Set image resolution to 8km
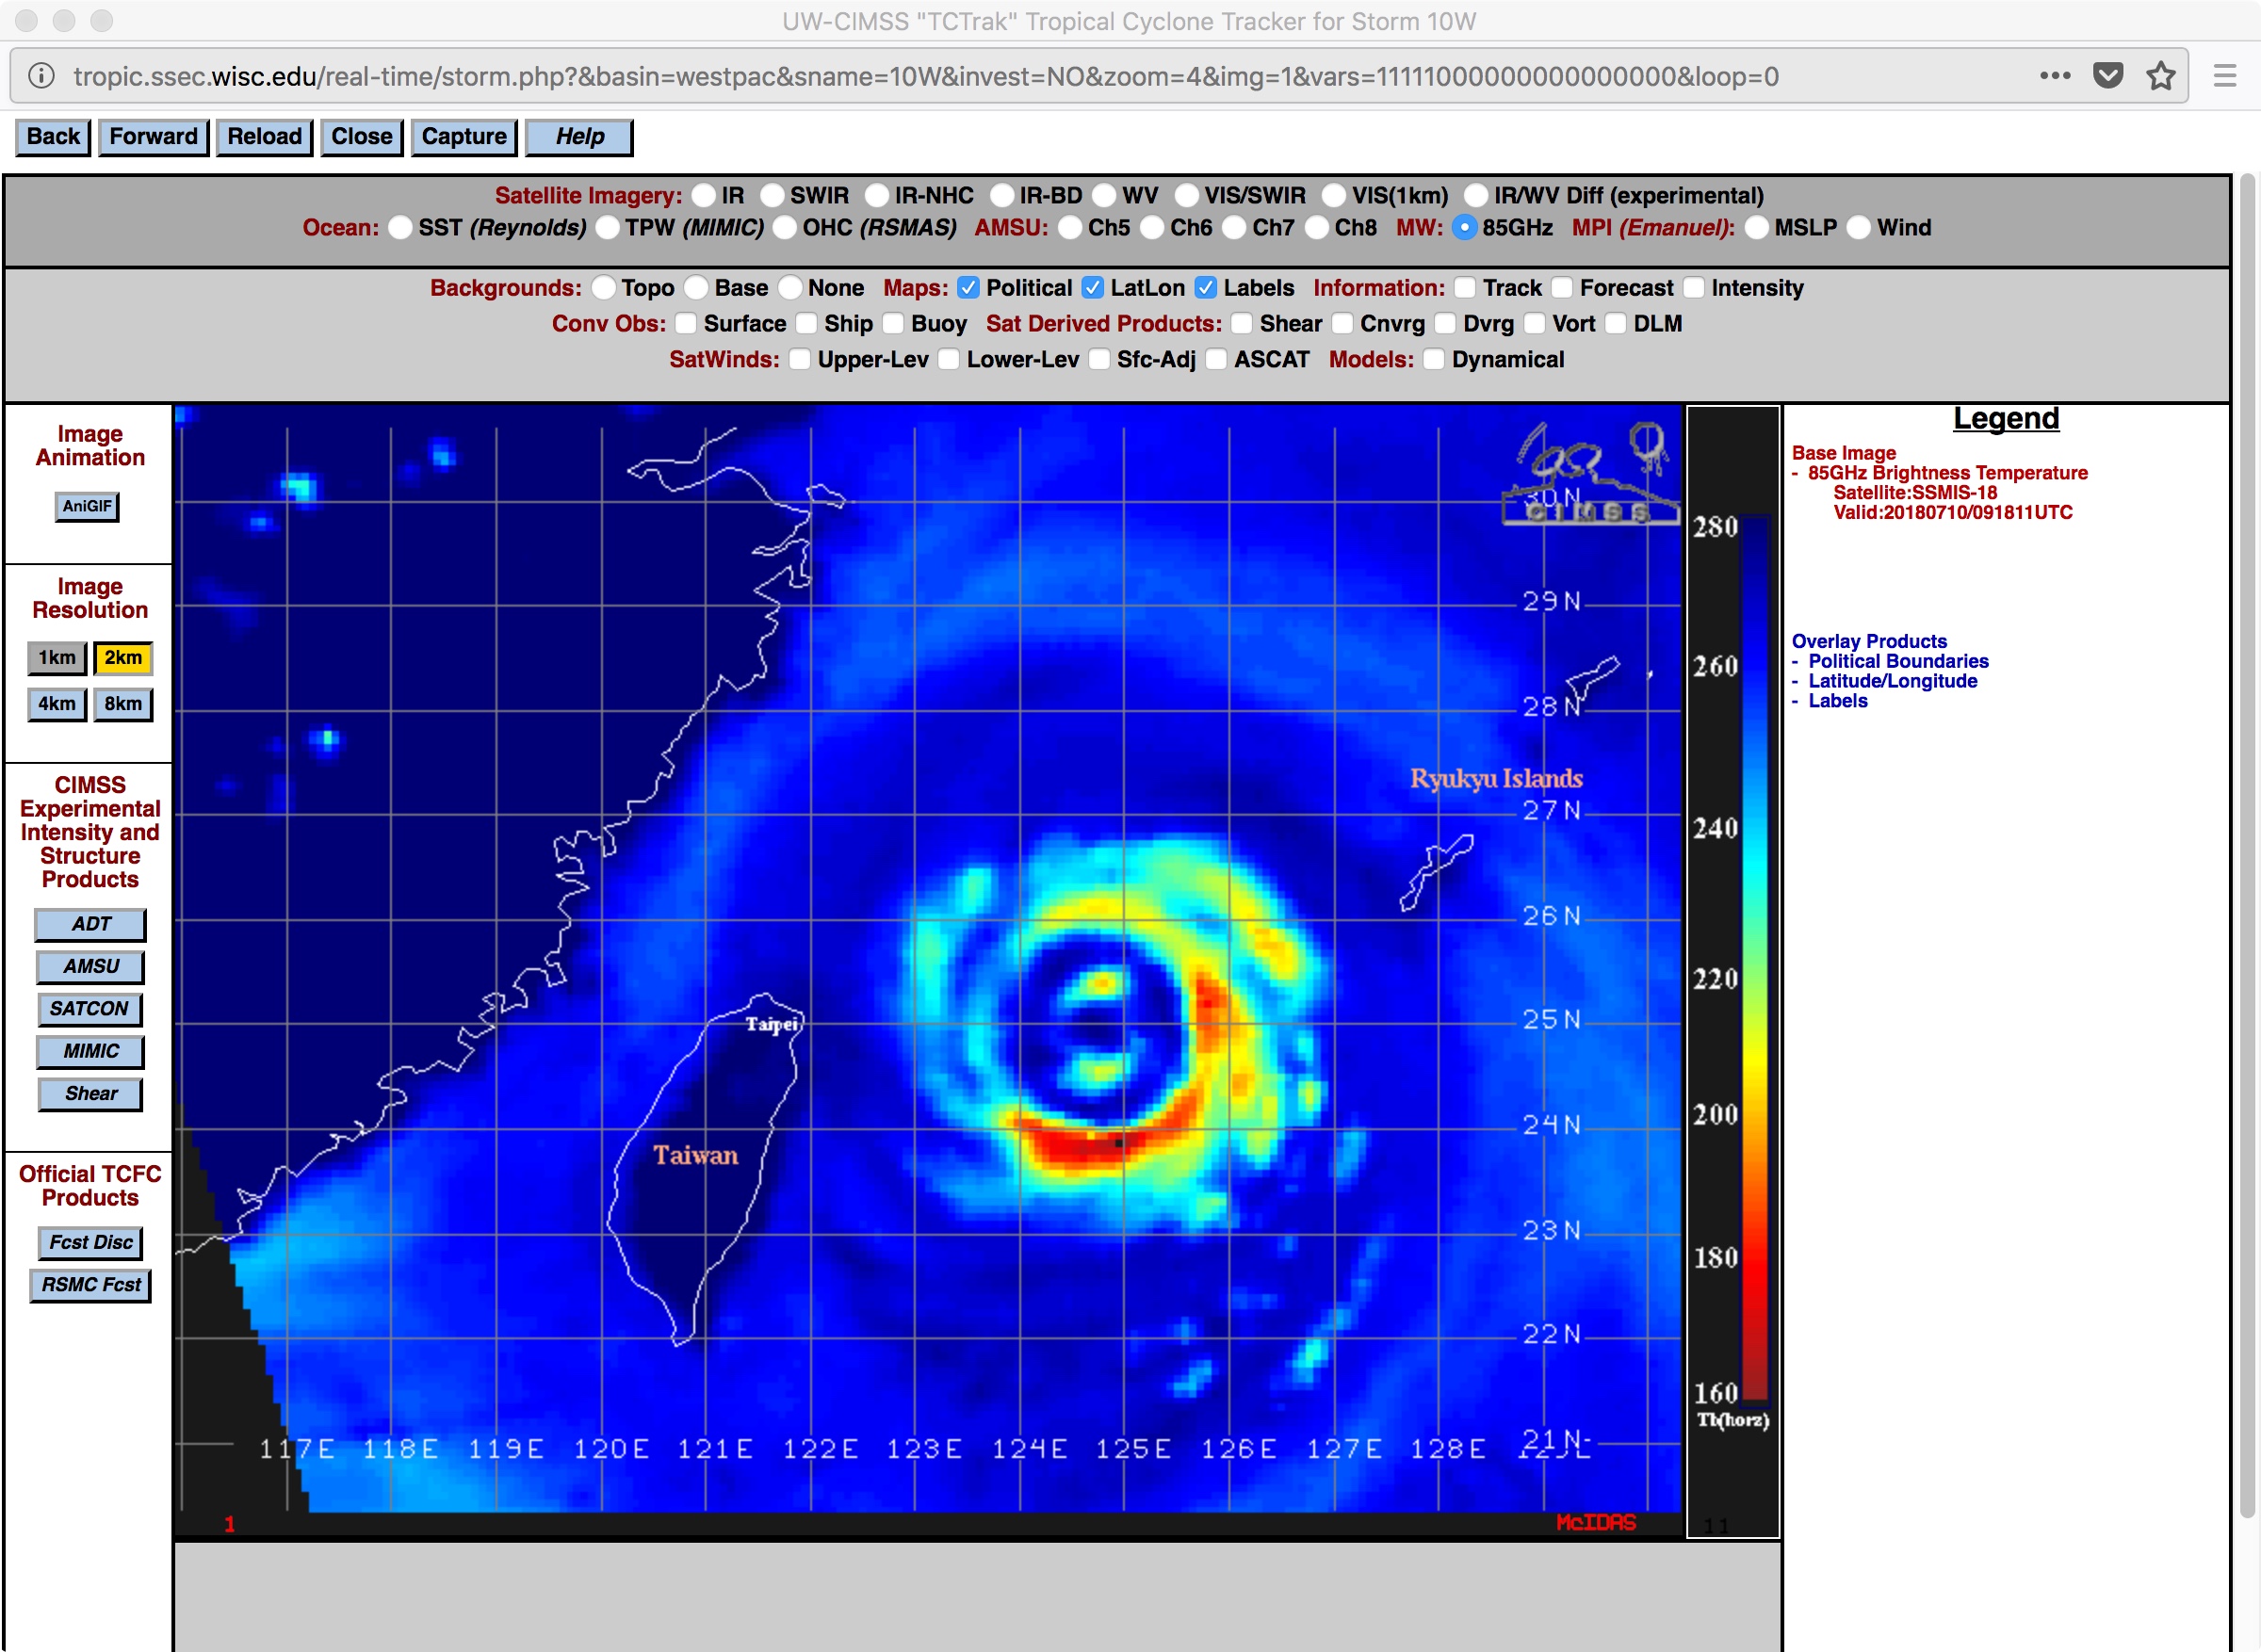The image size is (2261, 1652). tap(123, 705)
